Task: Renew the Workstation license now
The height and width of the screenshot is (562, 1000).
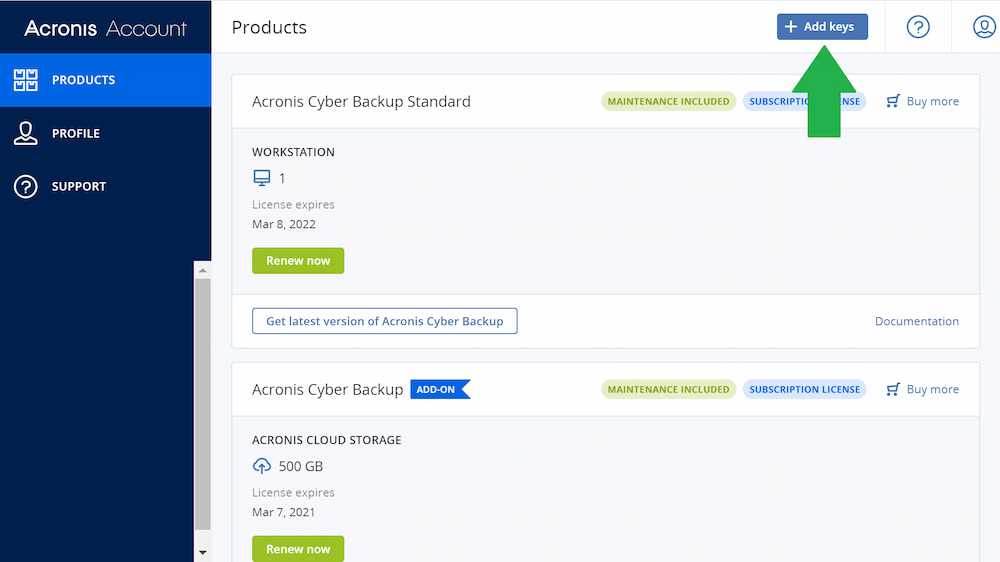Action: (x=298, y=261)
